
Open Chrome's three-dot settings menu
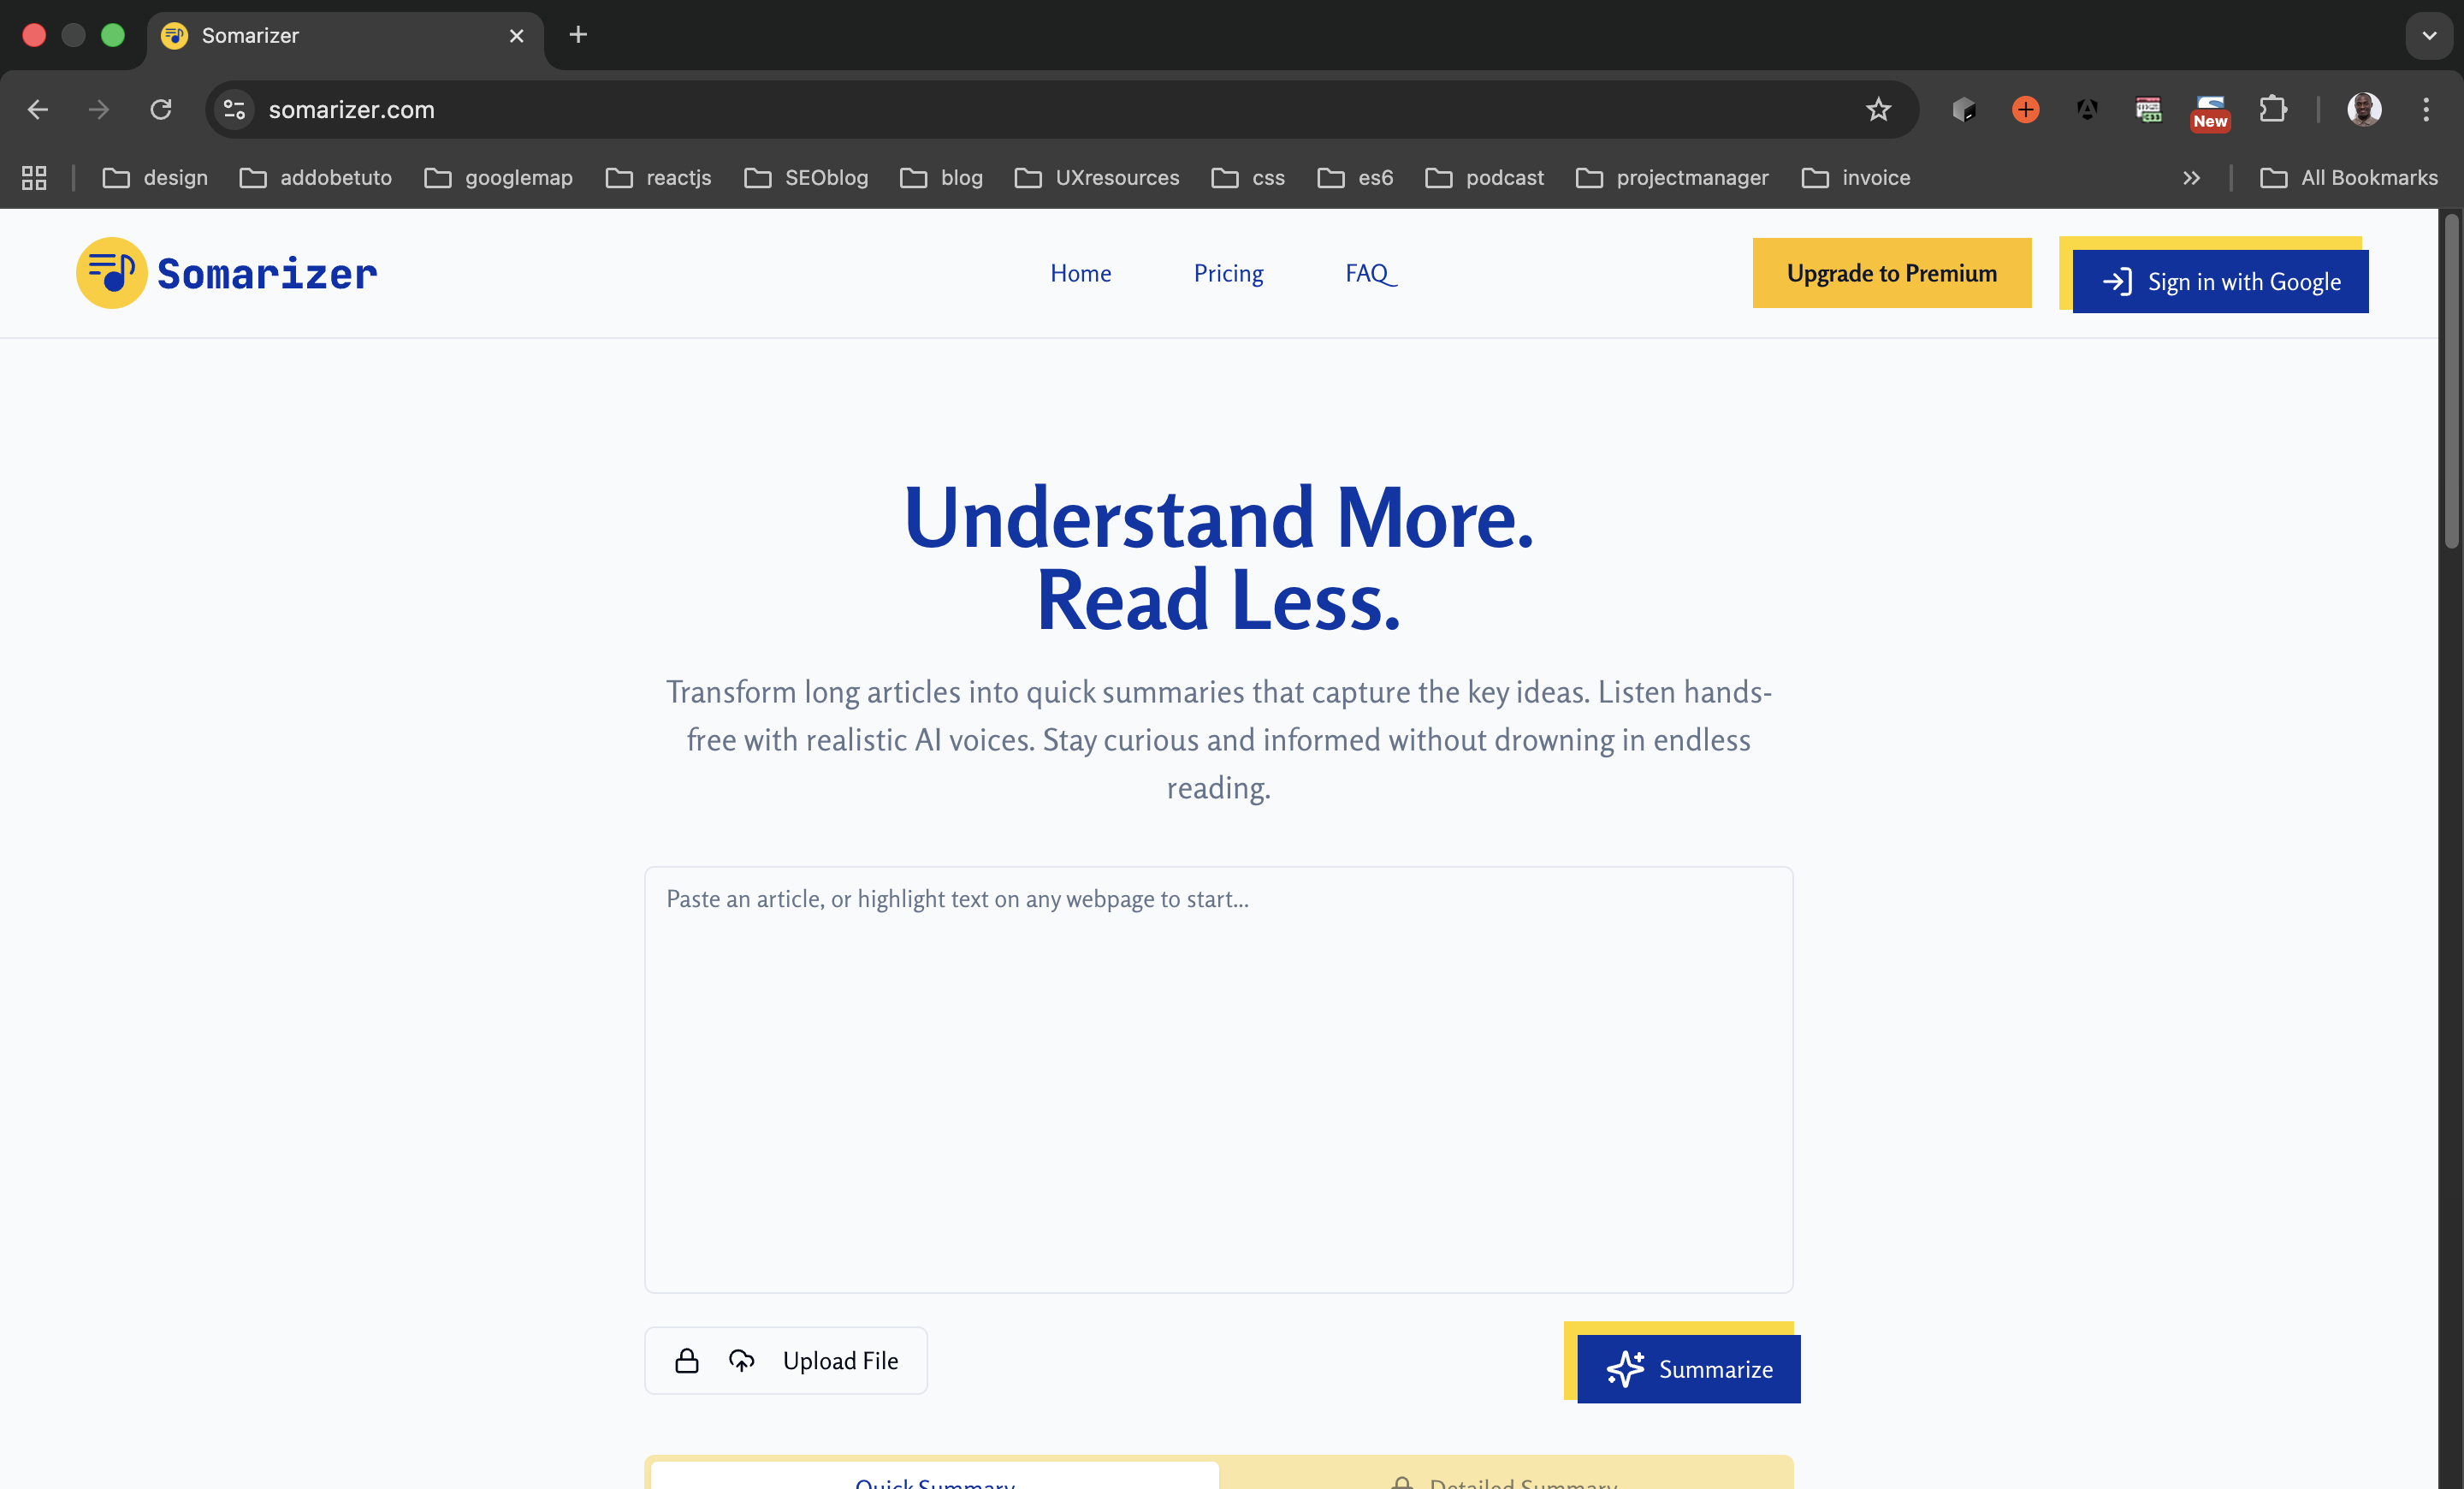point(2426,110)
